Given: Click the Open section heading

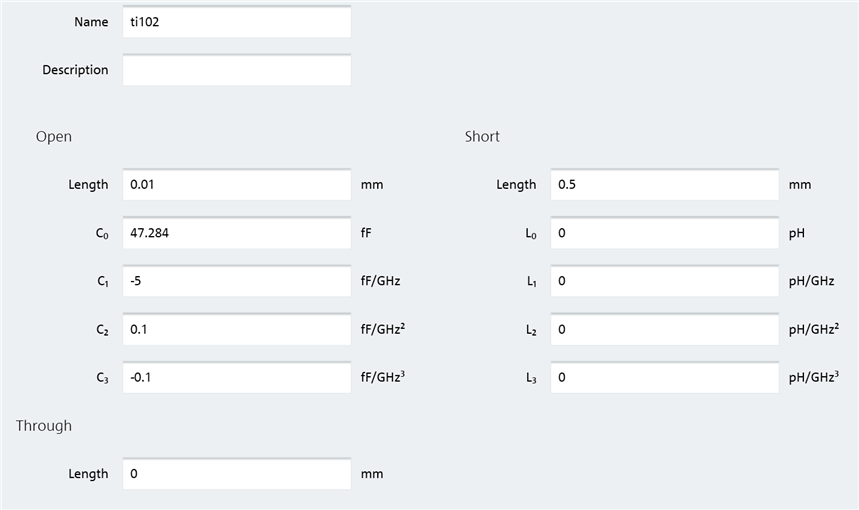Looking at the screenshot, I should click(54, 136).
